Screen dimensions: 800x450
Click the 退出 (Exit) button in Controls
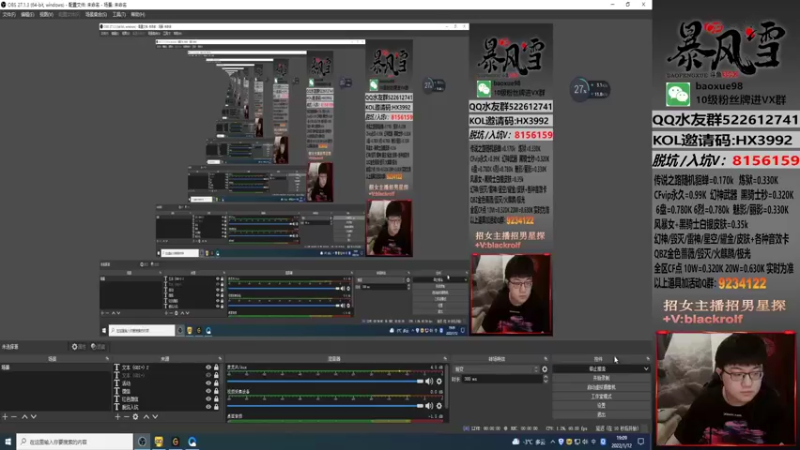601,414
